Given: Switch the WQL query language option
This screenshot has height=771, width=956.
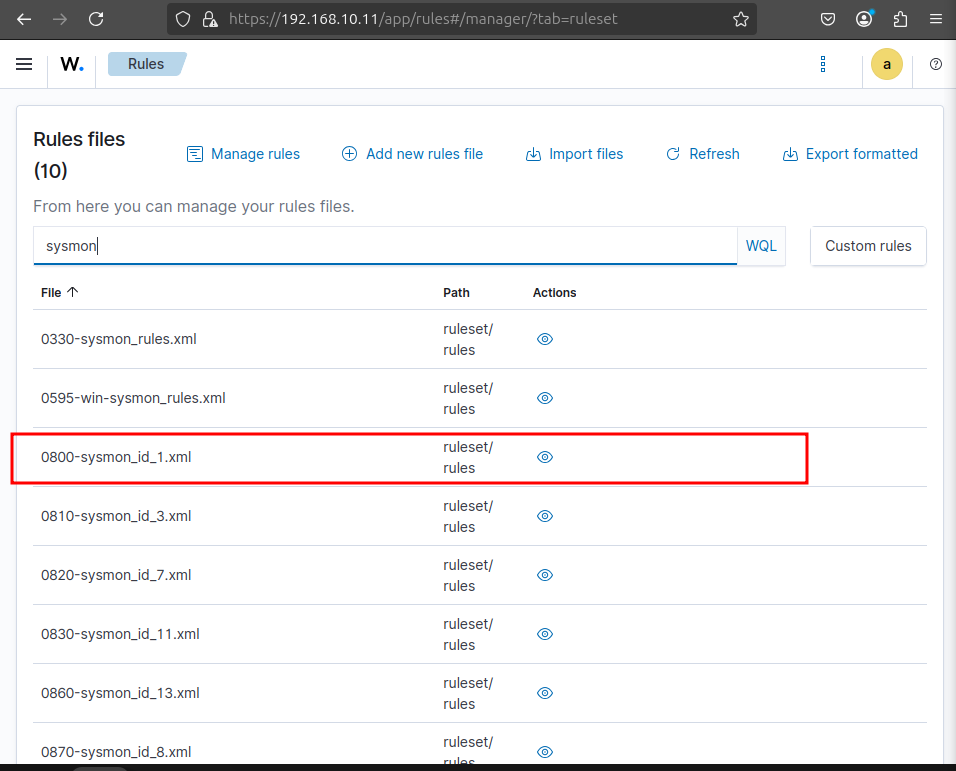Looking at the screenshot, I should pyautogui.click(x=761, y=246).
